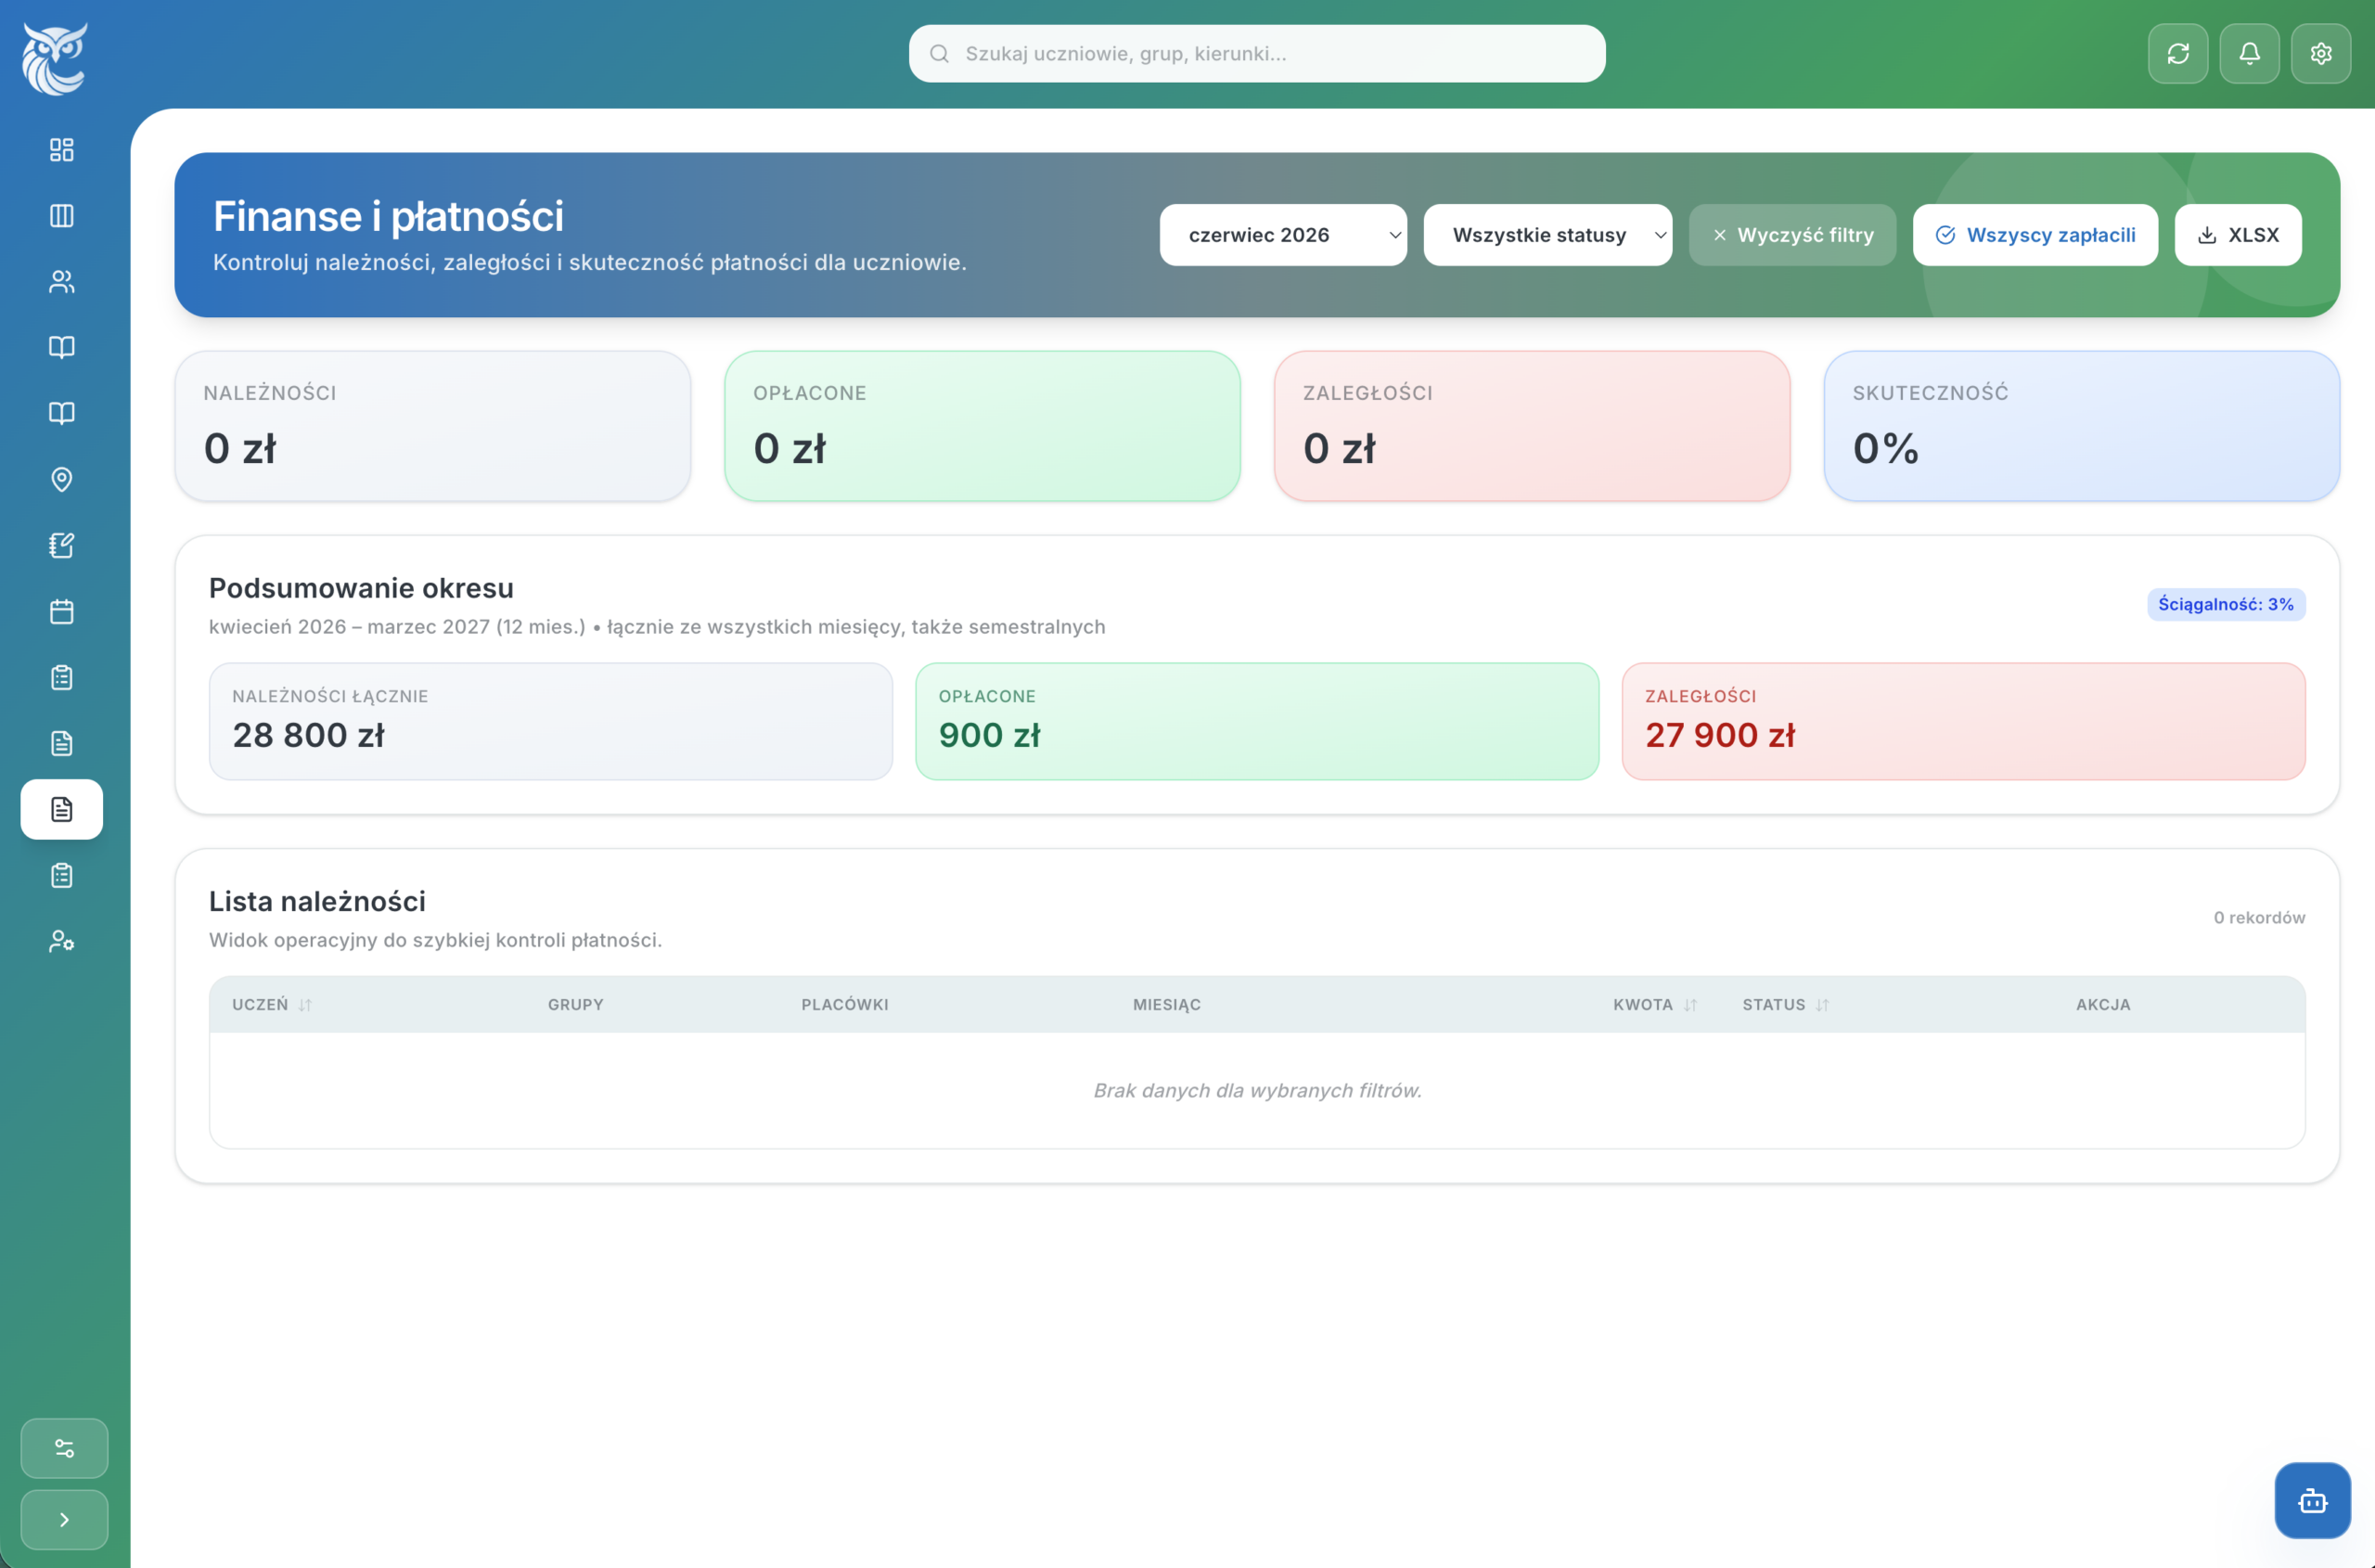Expand the sidebar with chevron button
Viewport: 2375px width, 1568px height.
click(x=64, y=1520)
